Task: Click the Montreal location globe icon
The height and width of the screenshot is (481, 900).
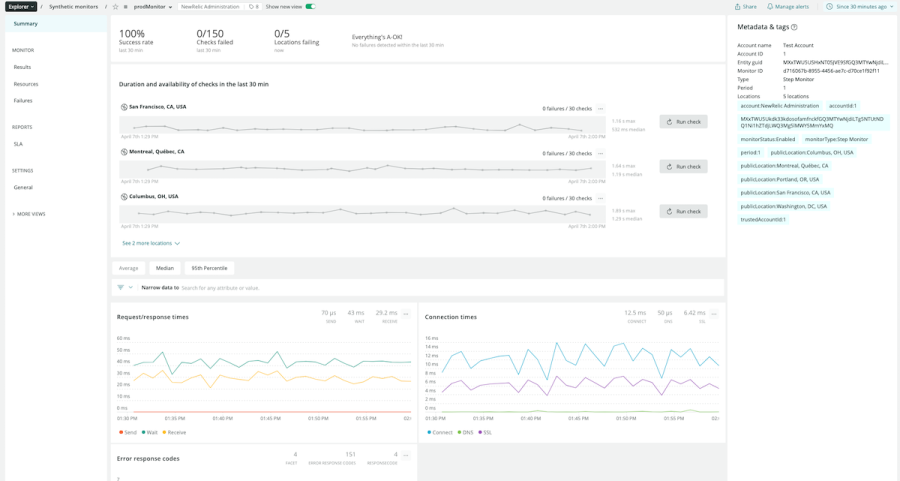Action: click(x=124, y=152)
